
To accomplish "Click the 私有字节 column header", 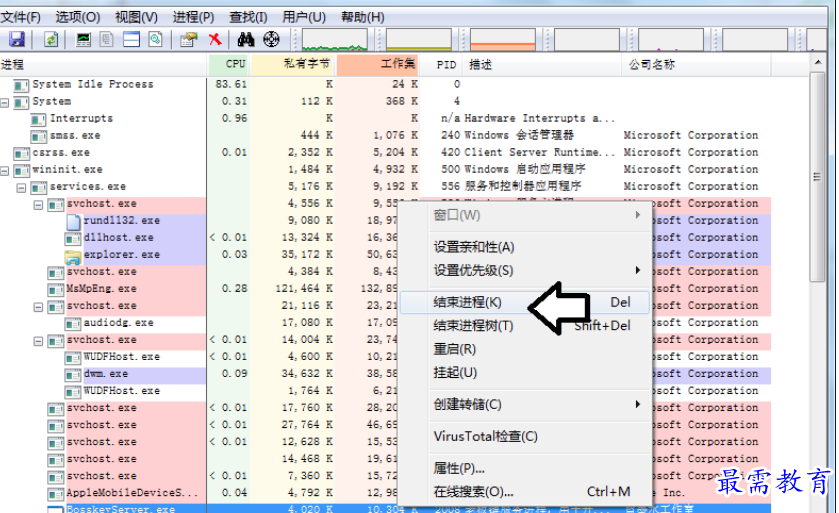I will click(x=292, y=64).
